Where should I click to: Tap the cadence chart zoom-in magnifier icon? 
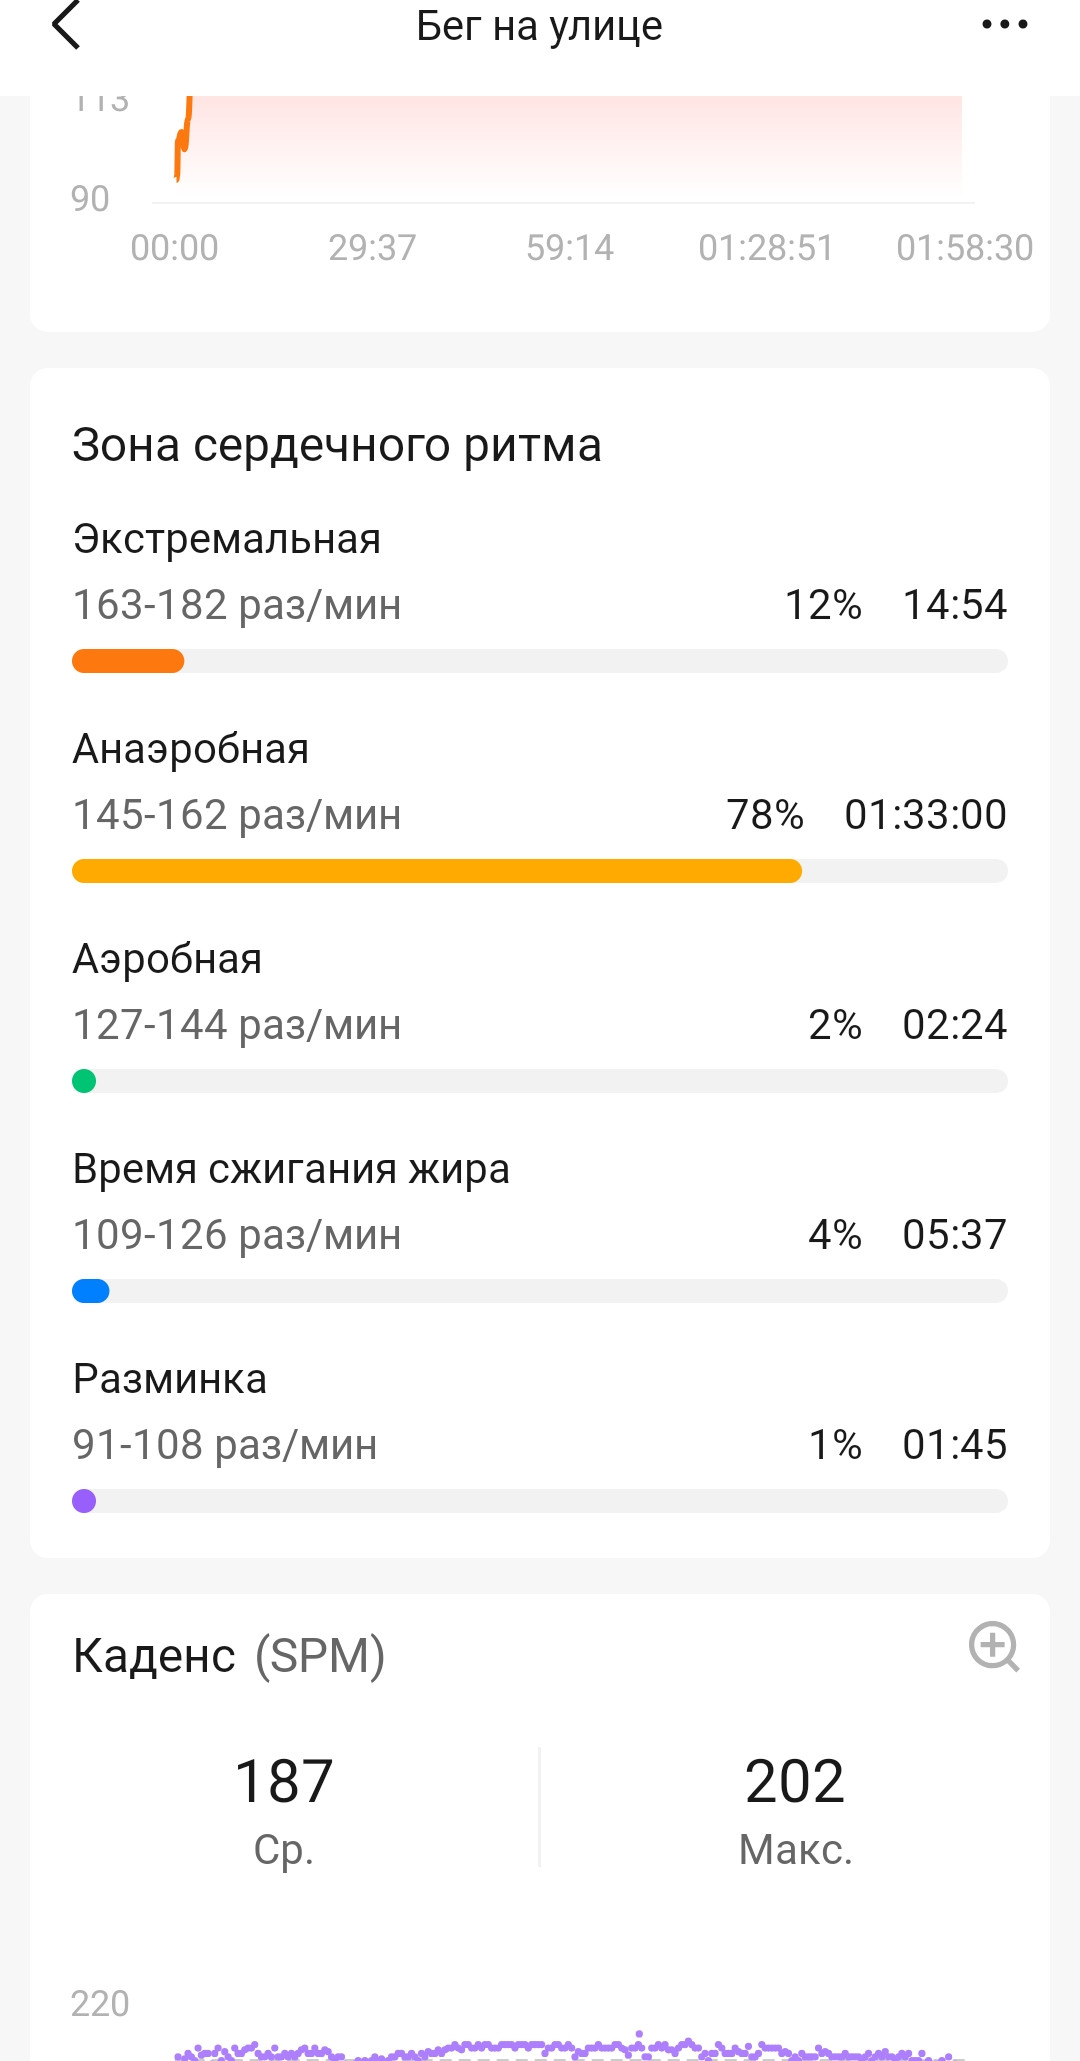coord(994,1646)
